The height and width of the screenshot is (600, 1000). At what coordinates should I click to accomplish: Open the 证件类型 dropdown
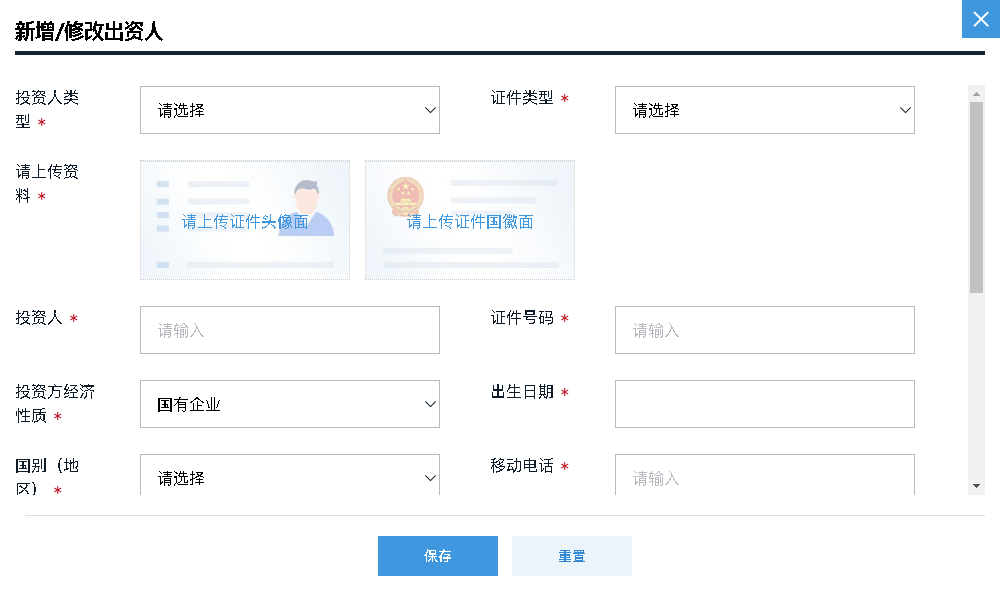point(764,110)
